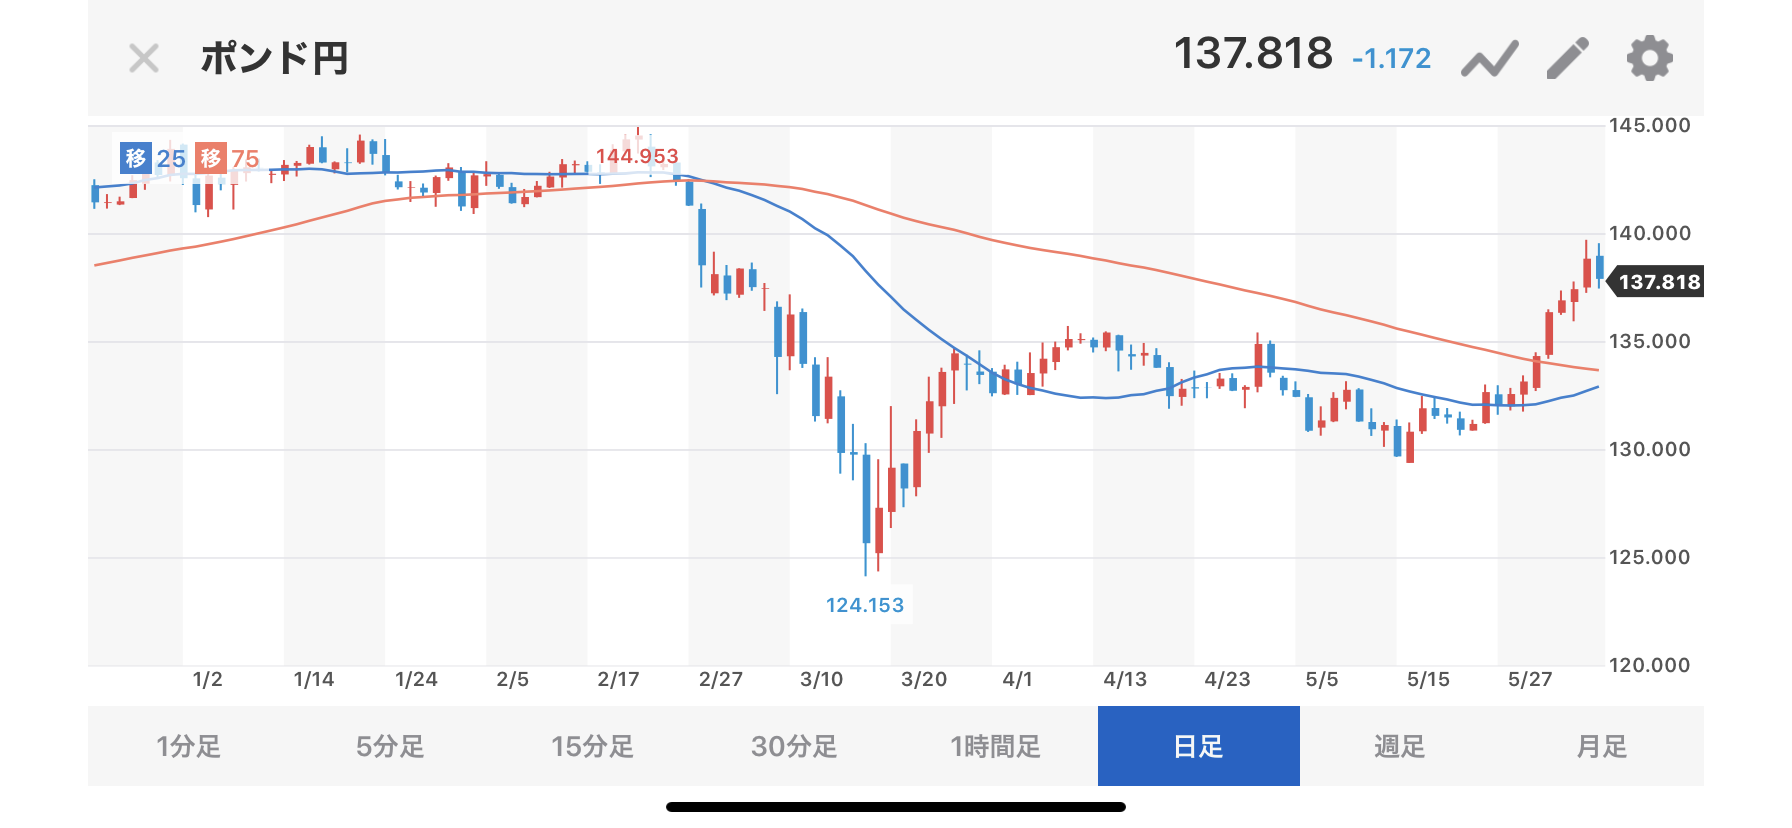Viewport: 1792px width, 828px height.
Task: Open the chart indicator line icon
Action: pos(1489,59)
